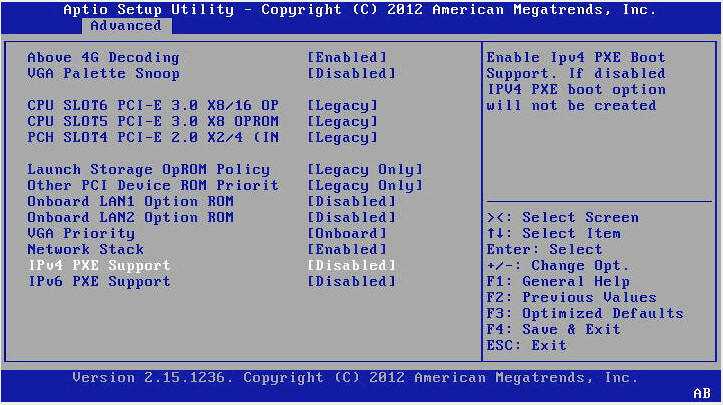This screenshot has width=723, height=405.
Task: Toggle IPv4 PXE Support Disabled value
Action: pos(351,265)
